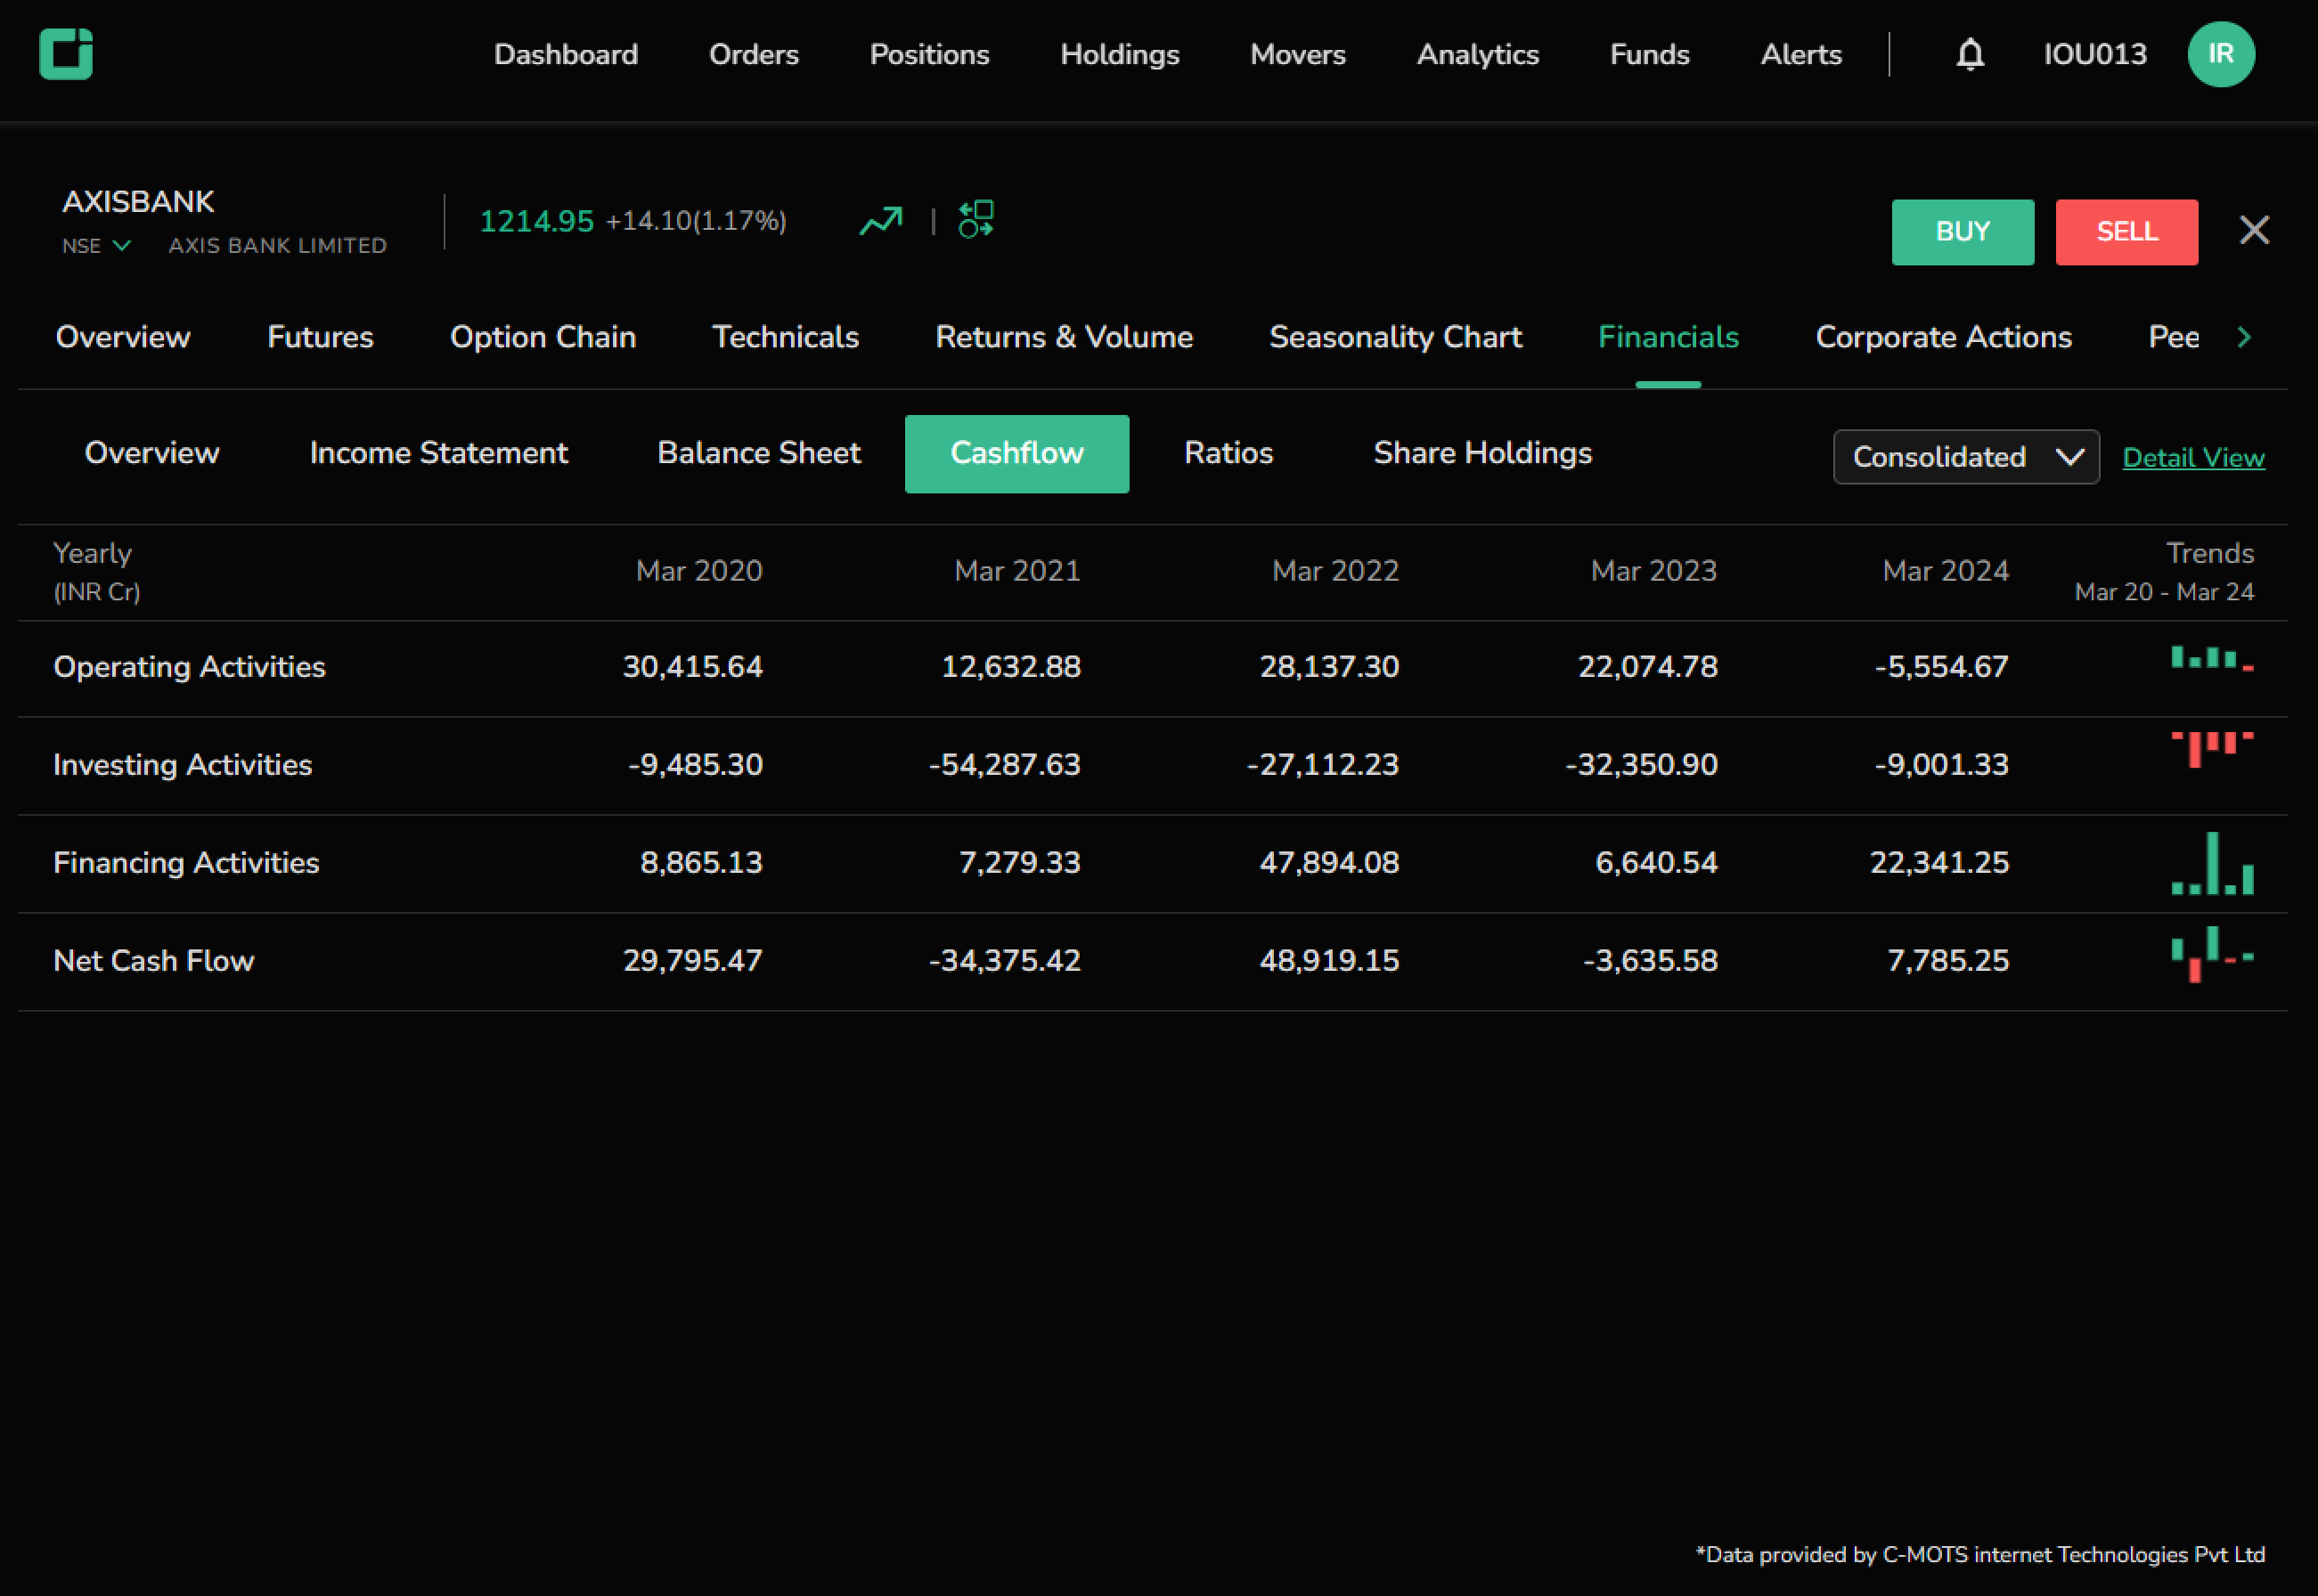Switch to the Option Chain tab
Screen dimensions: 2318x1596
point(542,337)
